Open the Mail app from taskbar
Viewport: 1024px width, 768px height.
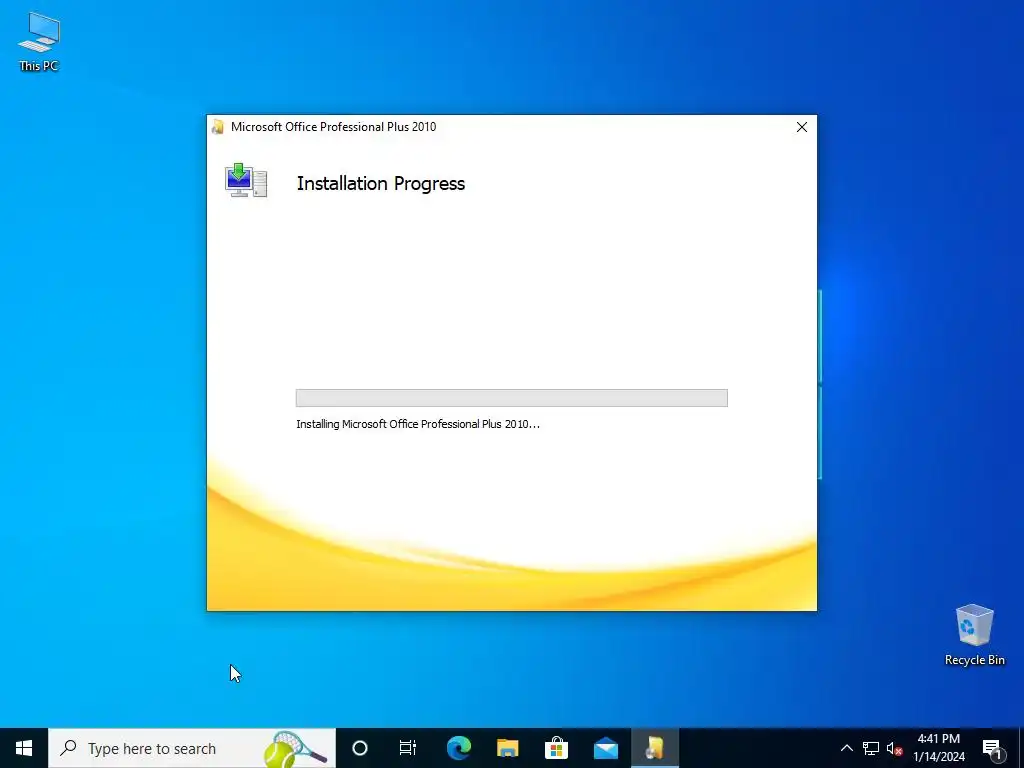605,748
